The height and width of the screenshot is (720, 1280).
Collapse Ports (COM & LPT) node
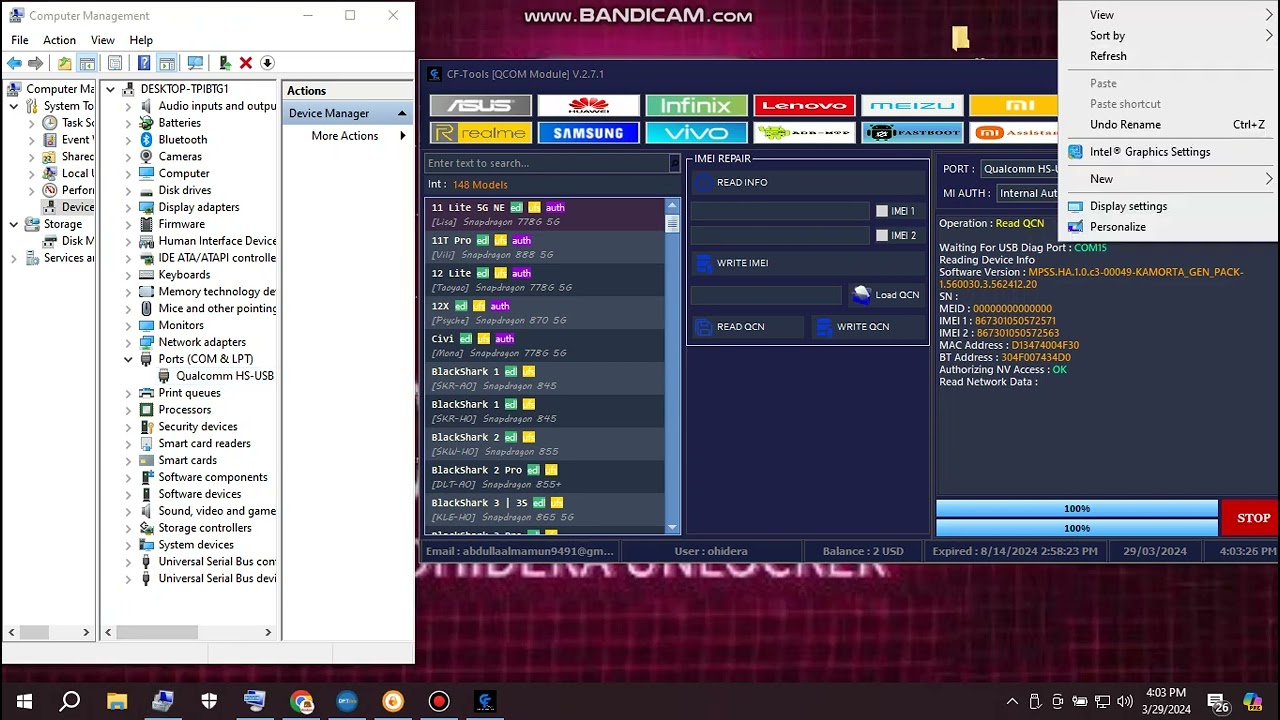click(128, 359)
